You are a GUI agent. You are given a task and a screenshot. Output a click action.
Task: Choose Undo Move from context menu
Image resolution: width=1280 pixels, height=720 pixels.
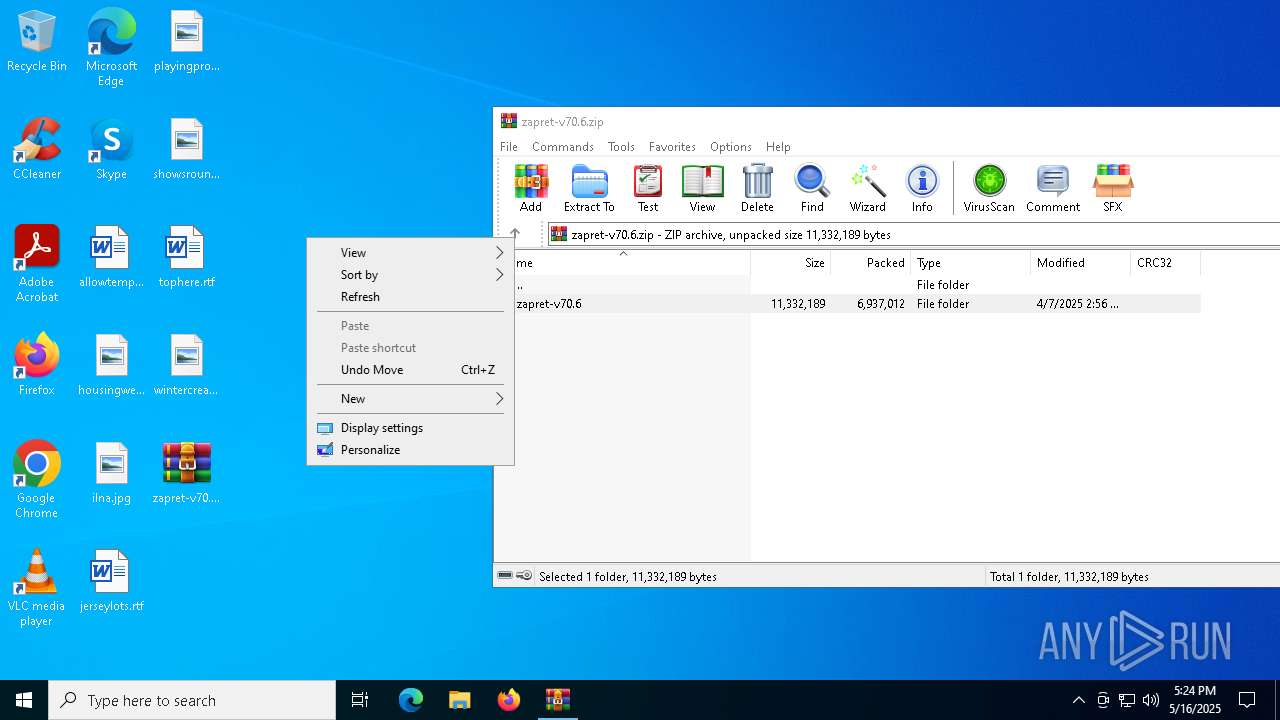[410, 370]
